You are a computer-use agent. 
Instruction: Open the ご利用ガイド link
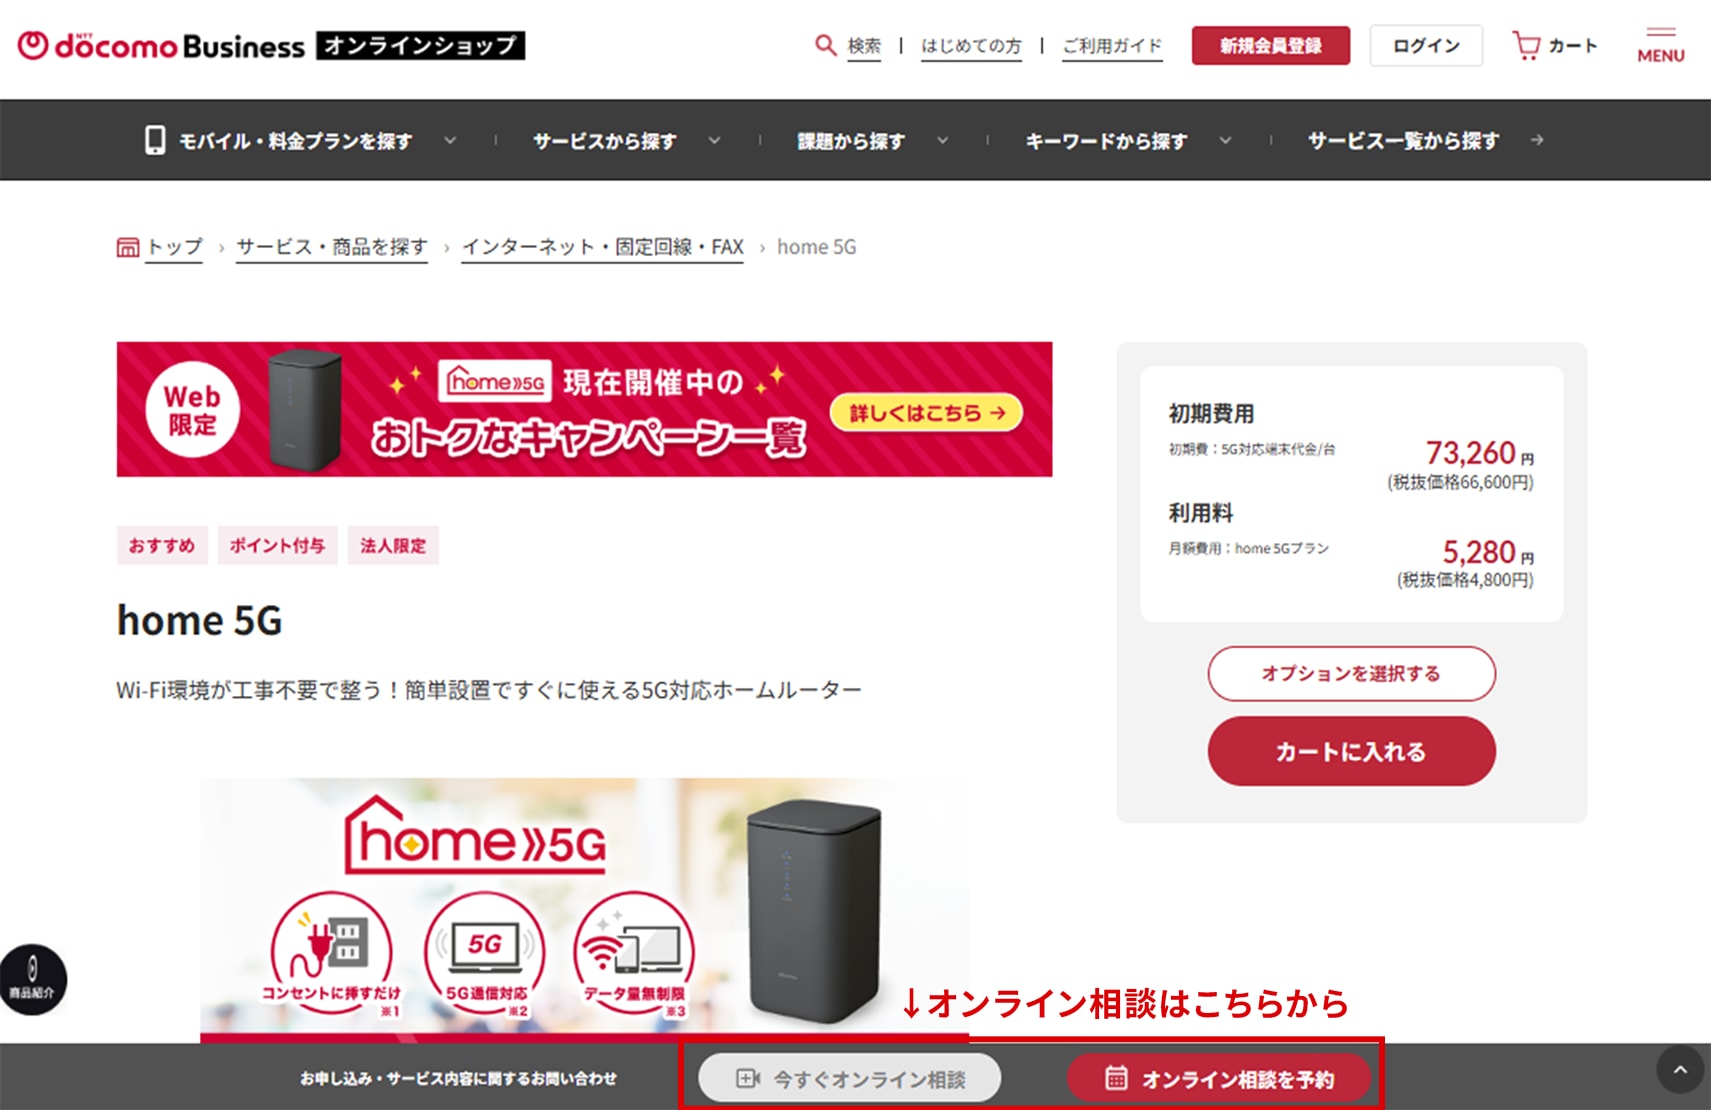tap(1112, 46)
